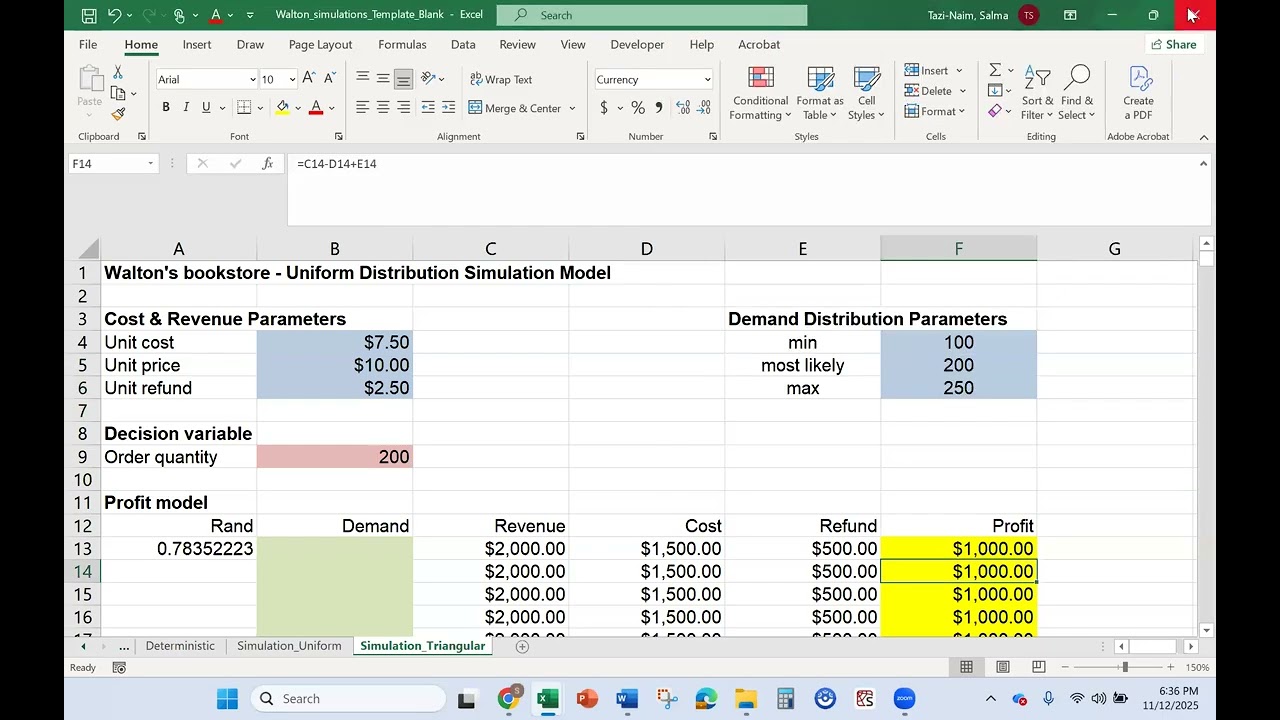Viewport: 1280px width, 720px height.
Task: Click the Search box in title bar
Action: [652, 15]
